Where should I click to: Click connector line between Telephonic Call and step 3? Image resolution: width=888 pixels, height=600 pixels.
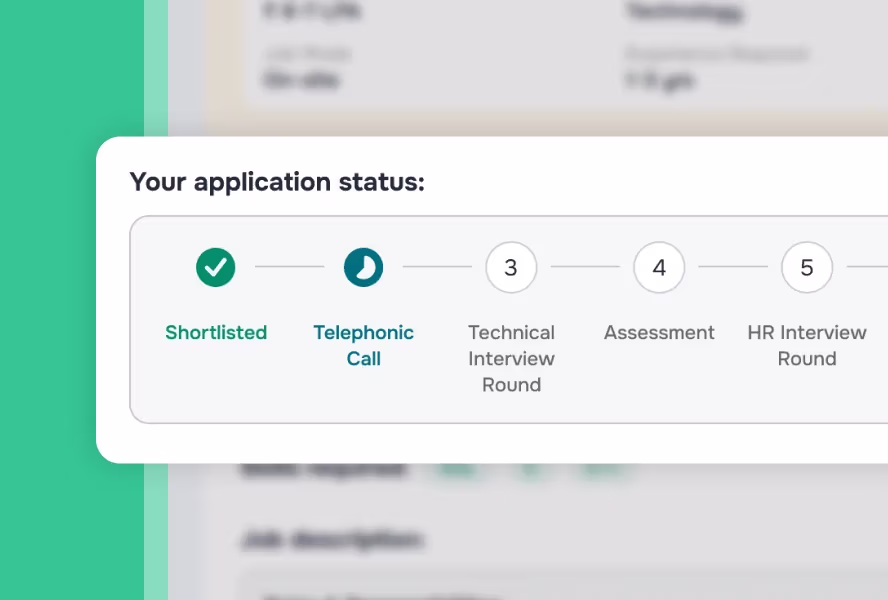click(x=437, y=266)
